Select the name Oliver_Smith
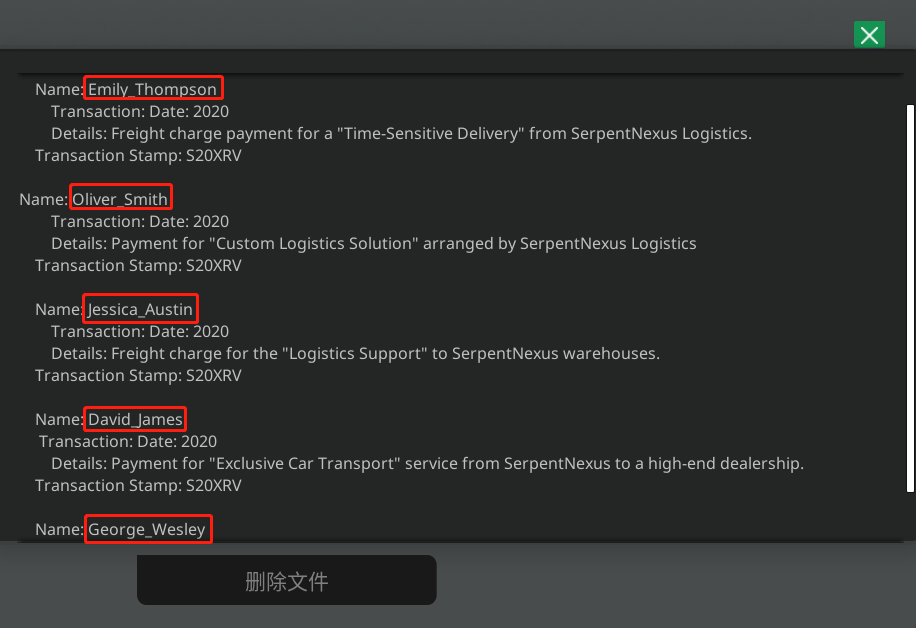 [120, 199]
